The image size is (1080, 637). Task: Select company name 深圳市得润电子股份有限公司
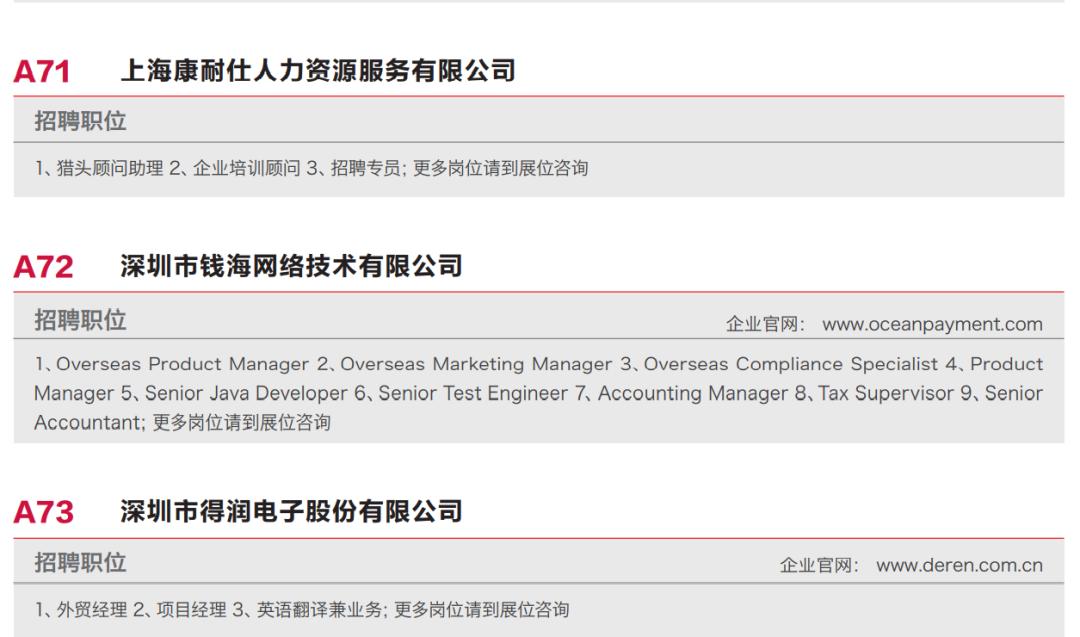291,512
